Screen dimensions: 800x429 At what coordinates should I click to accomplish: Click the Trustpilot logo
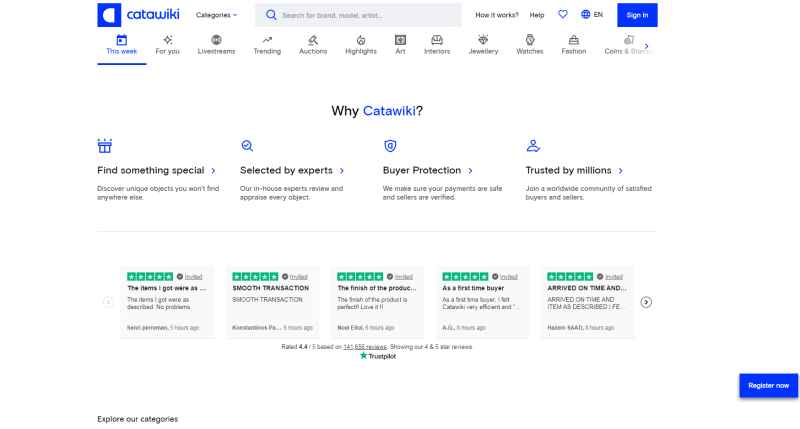[x=378, y=356]
